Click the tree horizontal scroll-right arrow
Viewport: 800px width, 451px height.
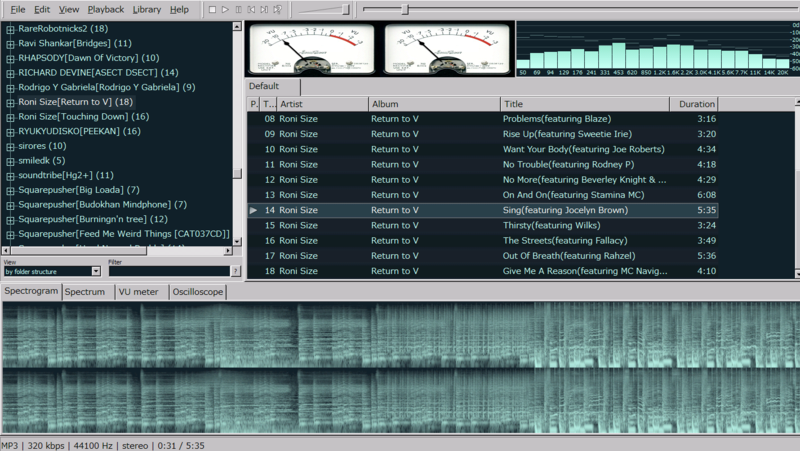(228, 250)
